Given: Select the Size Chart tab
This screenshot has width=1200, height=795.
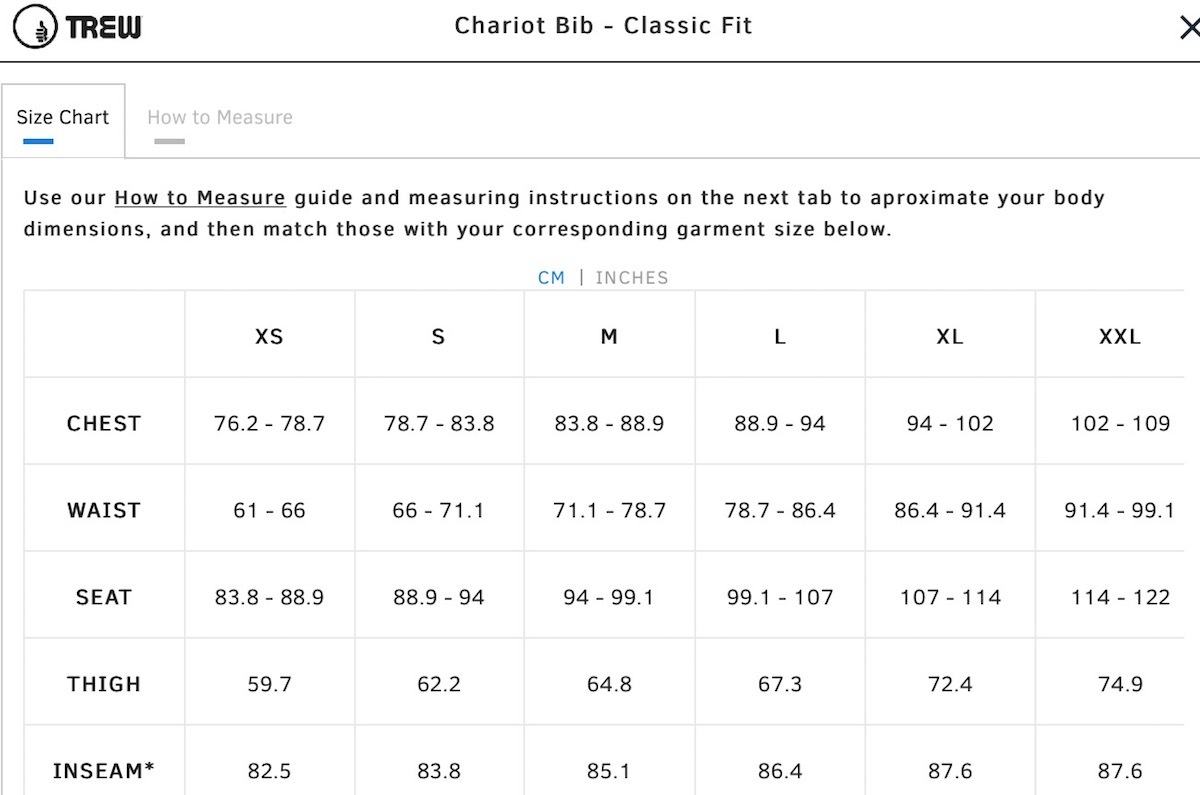Looking at the screenshot, I should pyautogui.click(x=63, y=118).
